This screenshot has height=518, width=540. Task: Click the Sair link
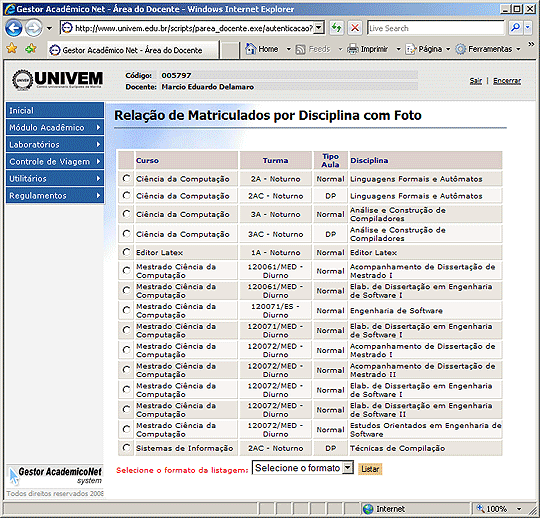[476, 81]
